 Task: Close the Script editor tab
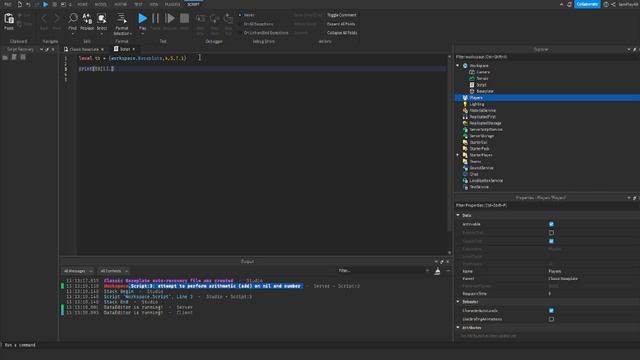click(x=133, y=49)
